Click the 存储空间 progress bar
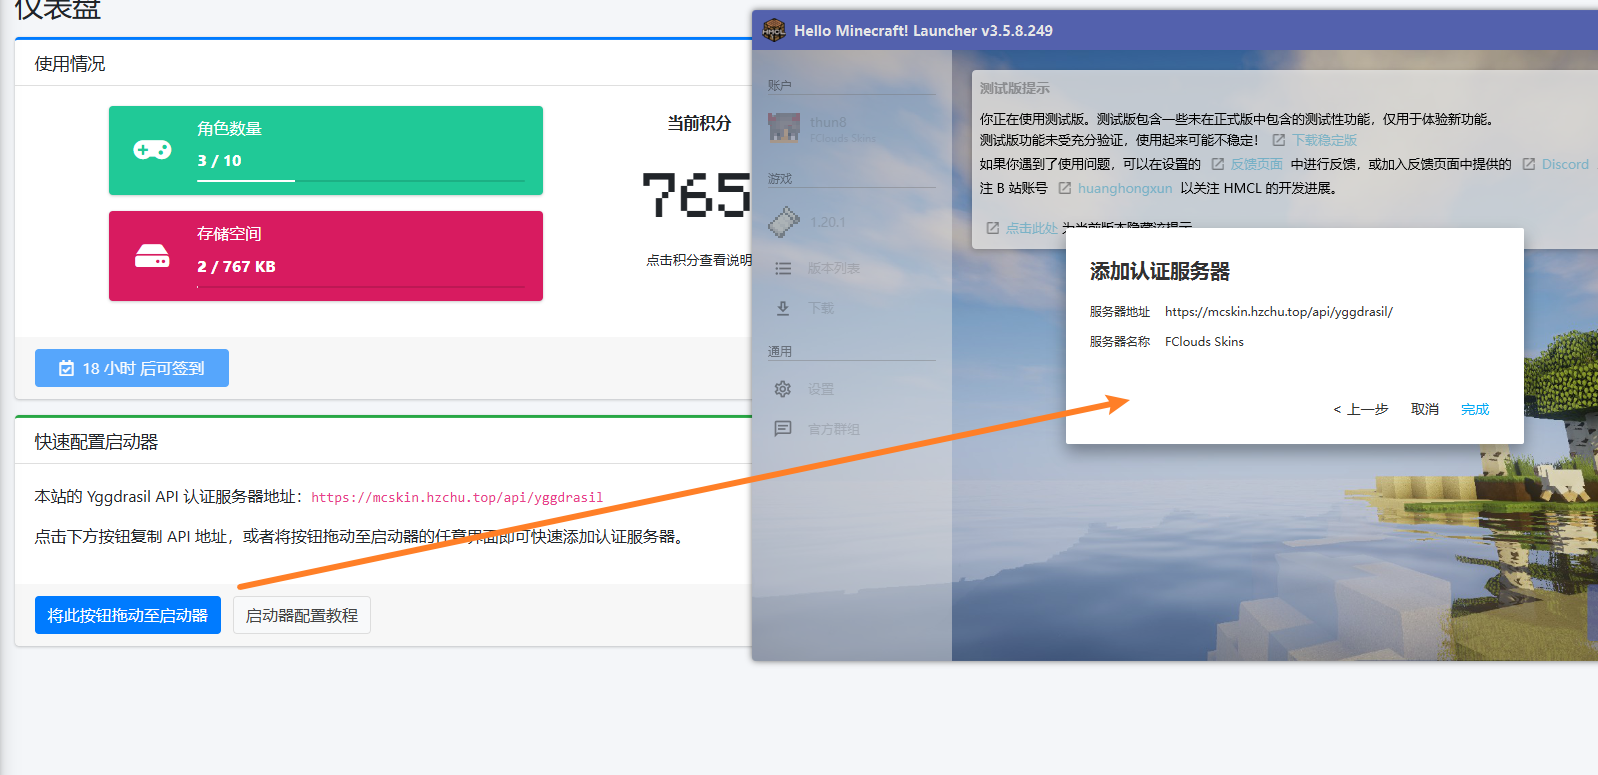Viewport: 1598px width, 775px height. [x=361, y=287]
